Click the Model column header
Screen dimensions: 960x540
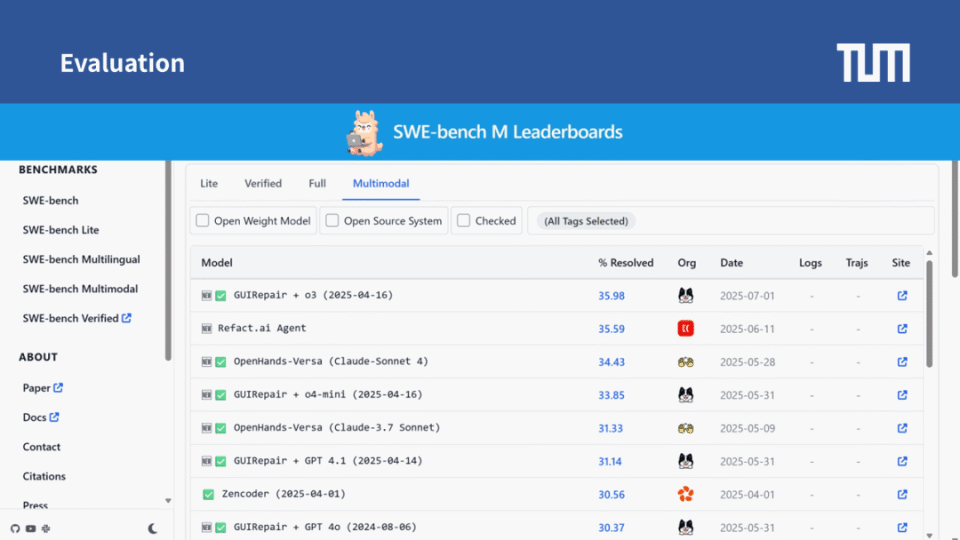coord(217,263)
